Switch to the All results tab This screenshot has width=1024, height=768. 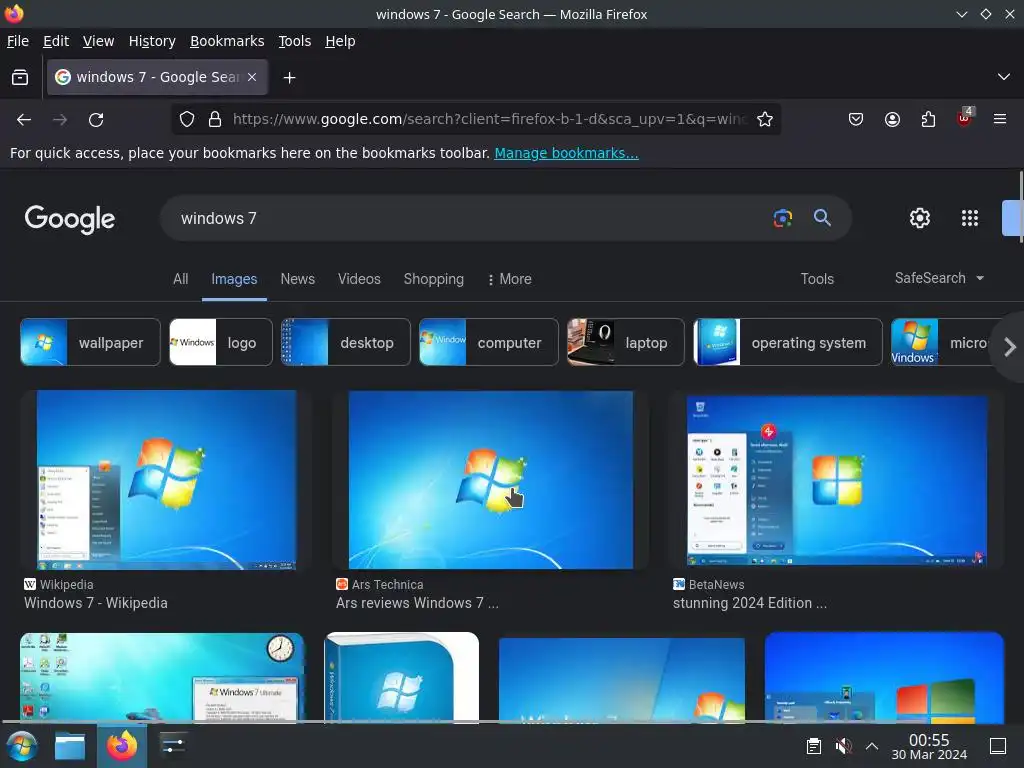[181, 279]
